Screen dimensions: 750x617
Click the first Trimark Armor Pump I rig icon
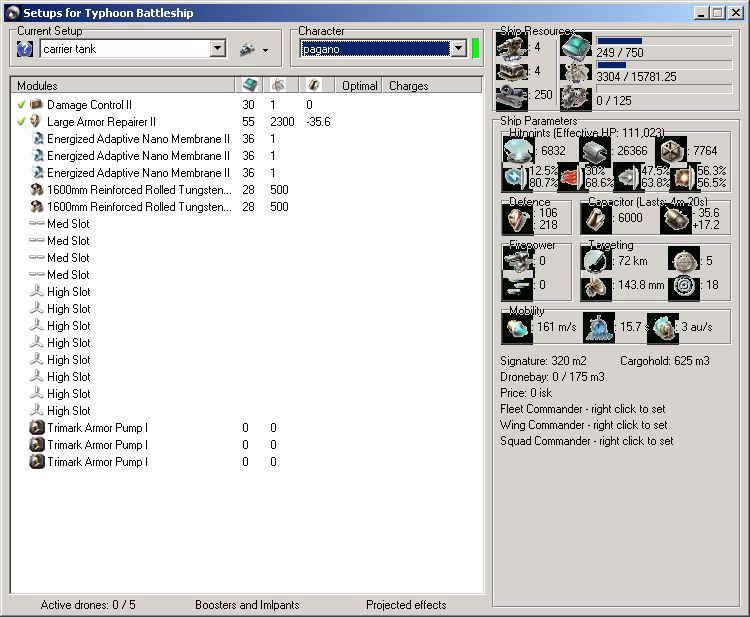[37, 428]
